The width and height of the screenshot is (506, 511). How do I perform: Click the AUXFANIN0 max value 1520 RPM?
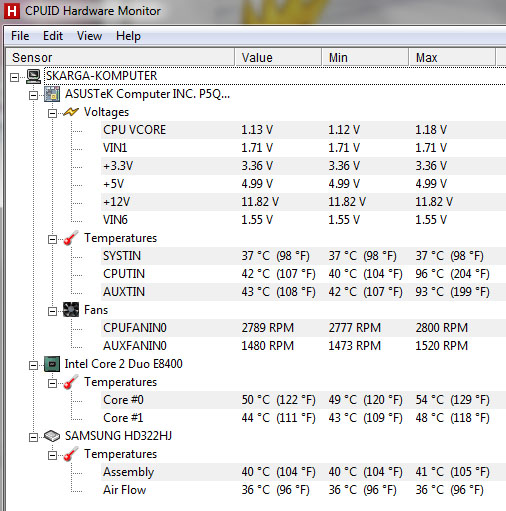(441, 346)
